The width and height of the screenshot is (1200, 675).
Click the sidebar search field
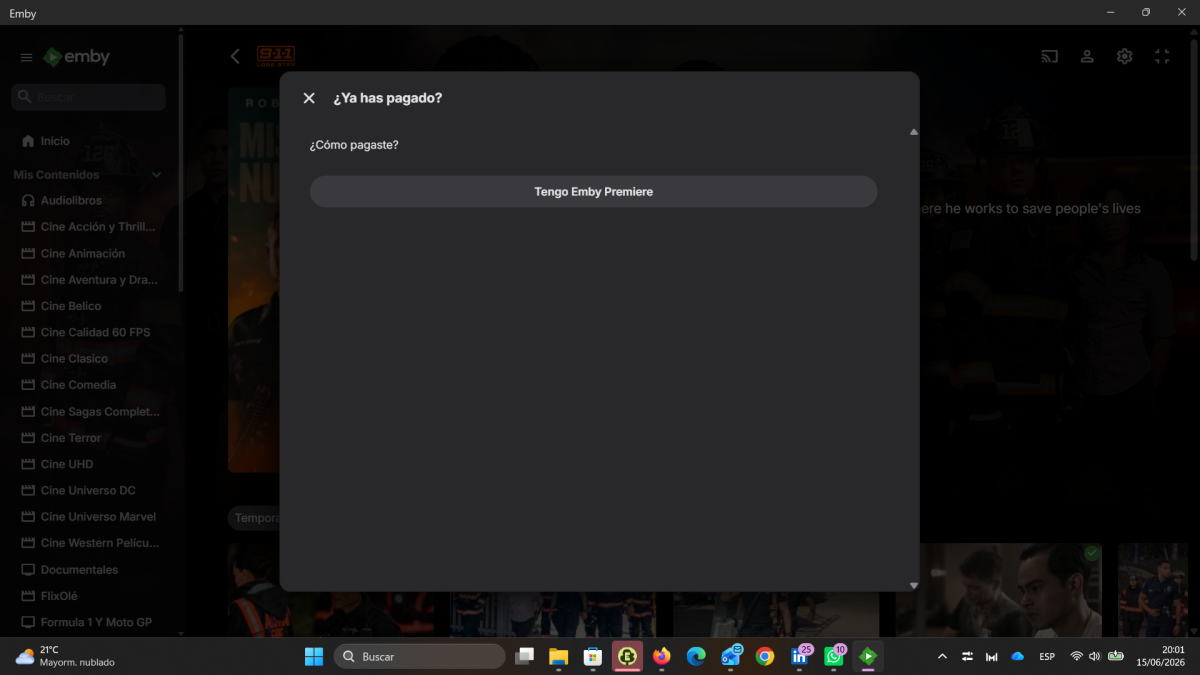pyautogui.click(x=89, y=97)
